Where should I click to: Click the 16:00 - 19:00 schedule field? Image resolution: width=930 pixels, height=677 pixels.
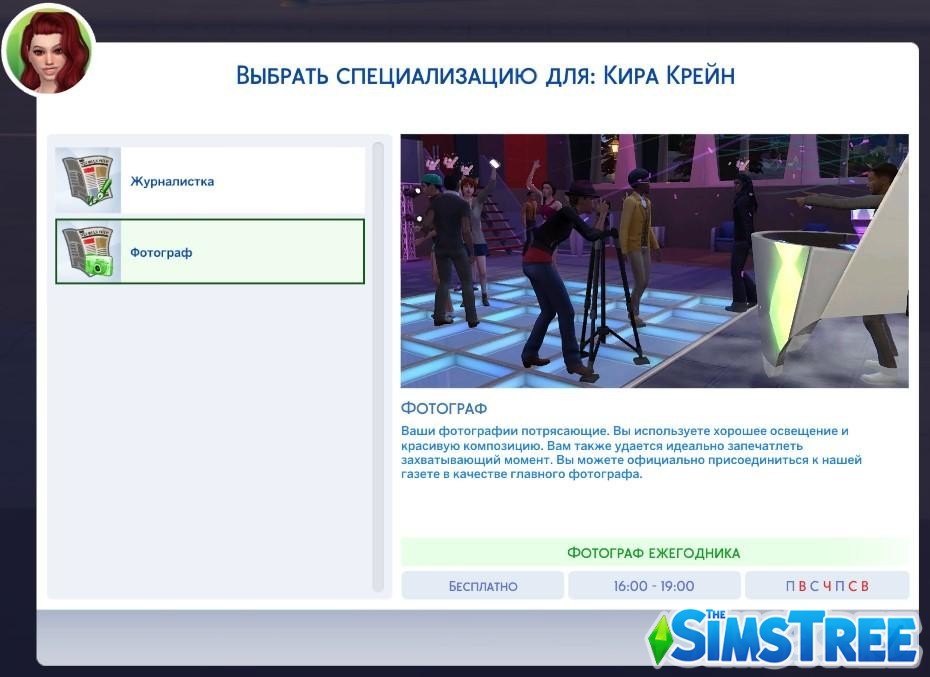pyautogui.click(x=655, y=586)
